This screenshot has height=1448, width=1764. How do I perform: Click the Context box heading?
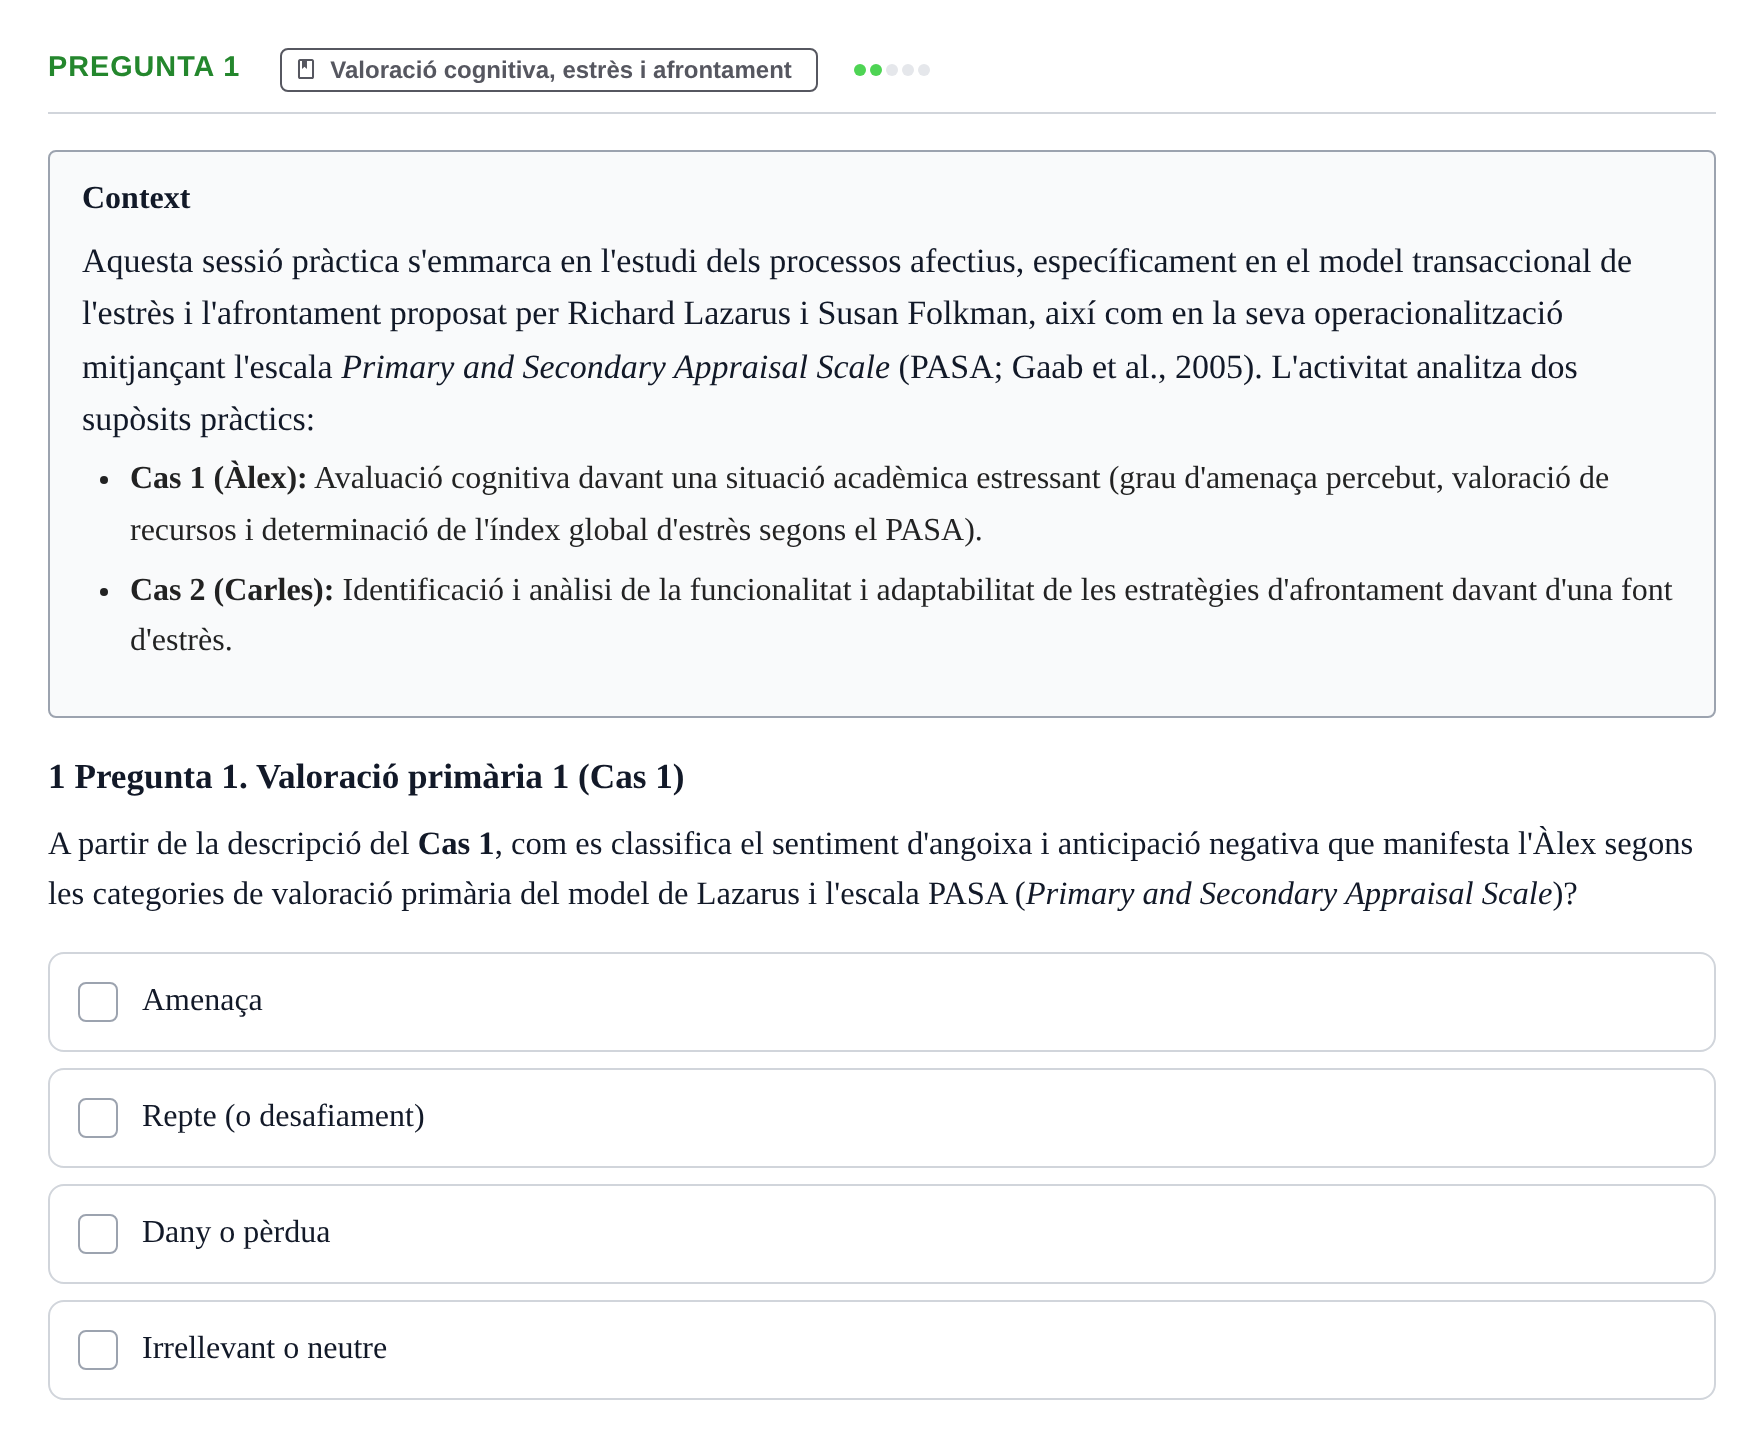click(136, 198)
